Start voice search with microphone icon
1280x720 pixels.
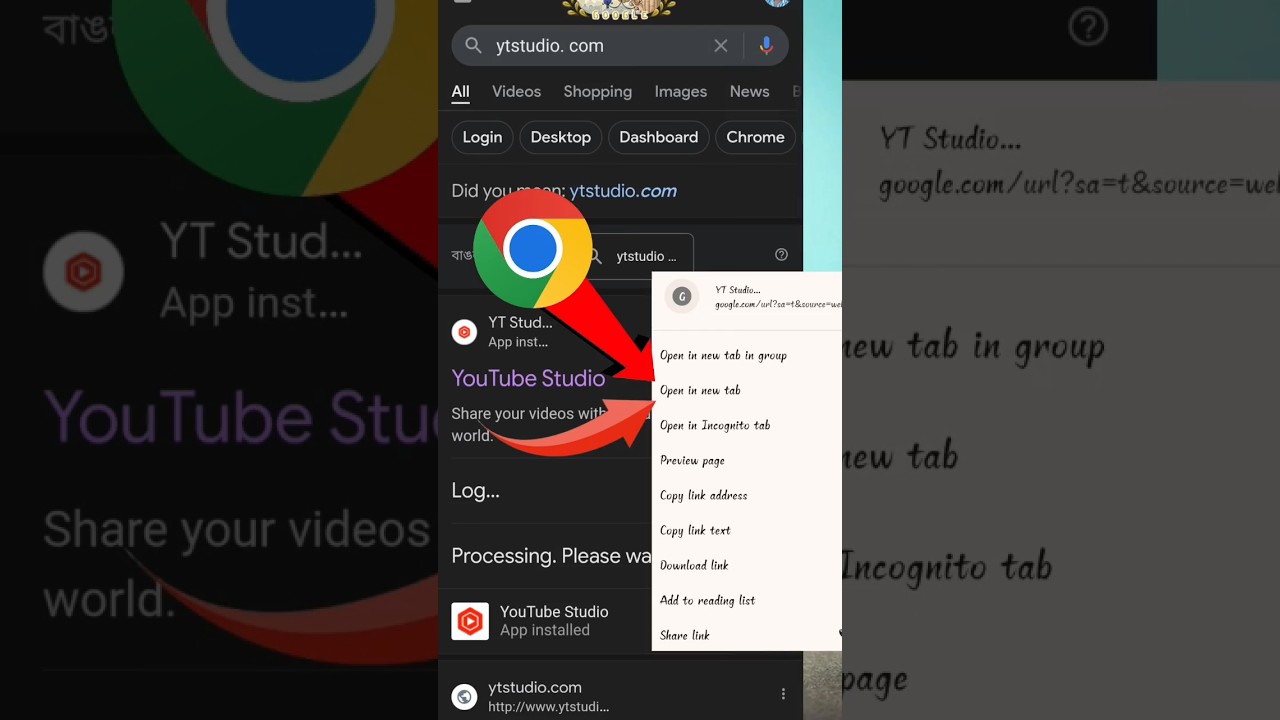pyautogui.click(x=766, y=46)
